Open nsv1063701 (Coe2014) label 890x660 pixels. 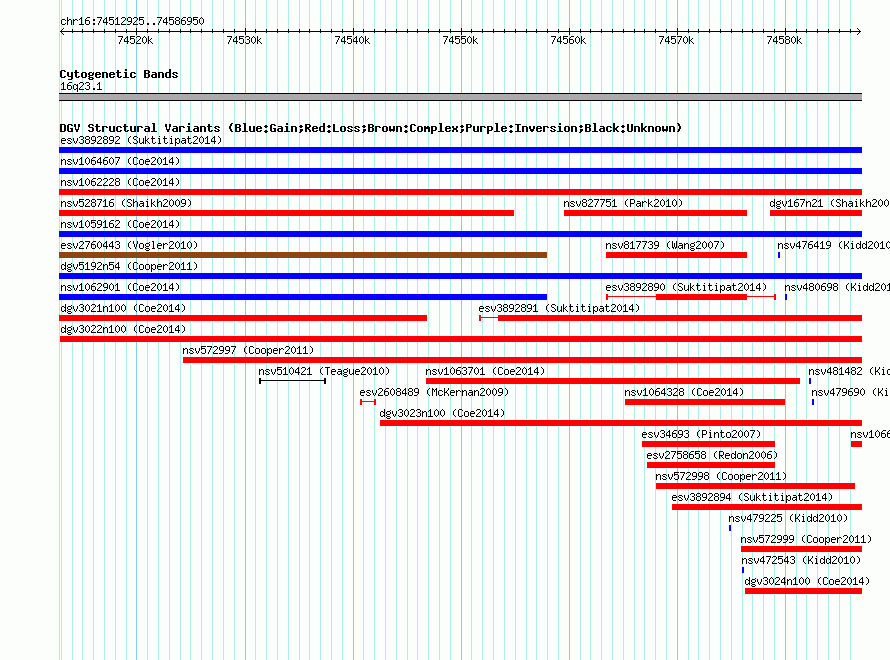pos(485,371)
